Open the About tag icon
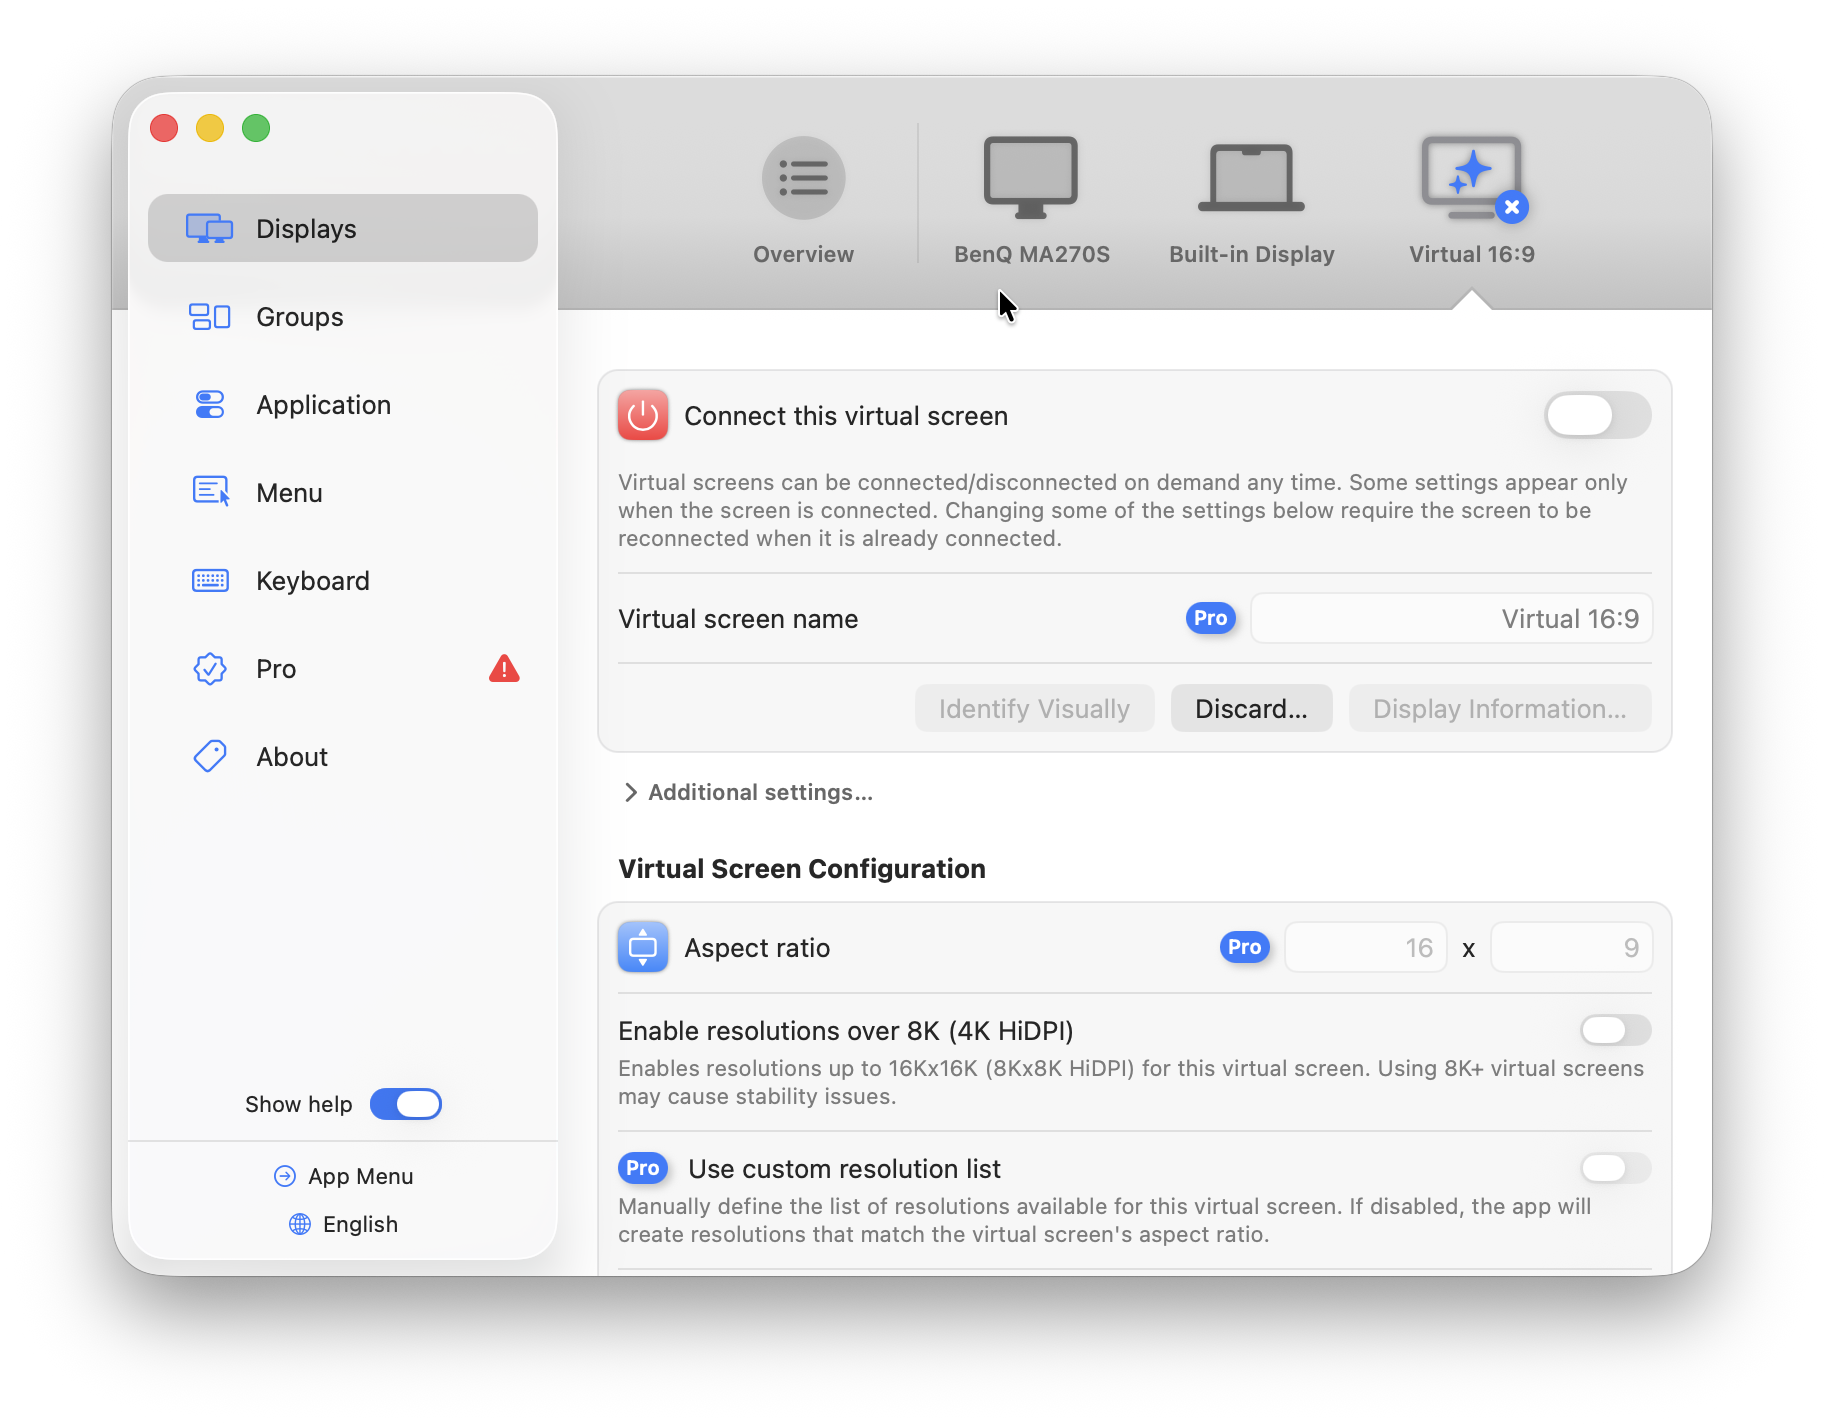This screenshot has width=1824, height=1424. (210, 756)
